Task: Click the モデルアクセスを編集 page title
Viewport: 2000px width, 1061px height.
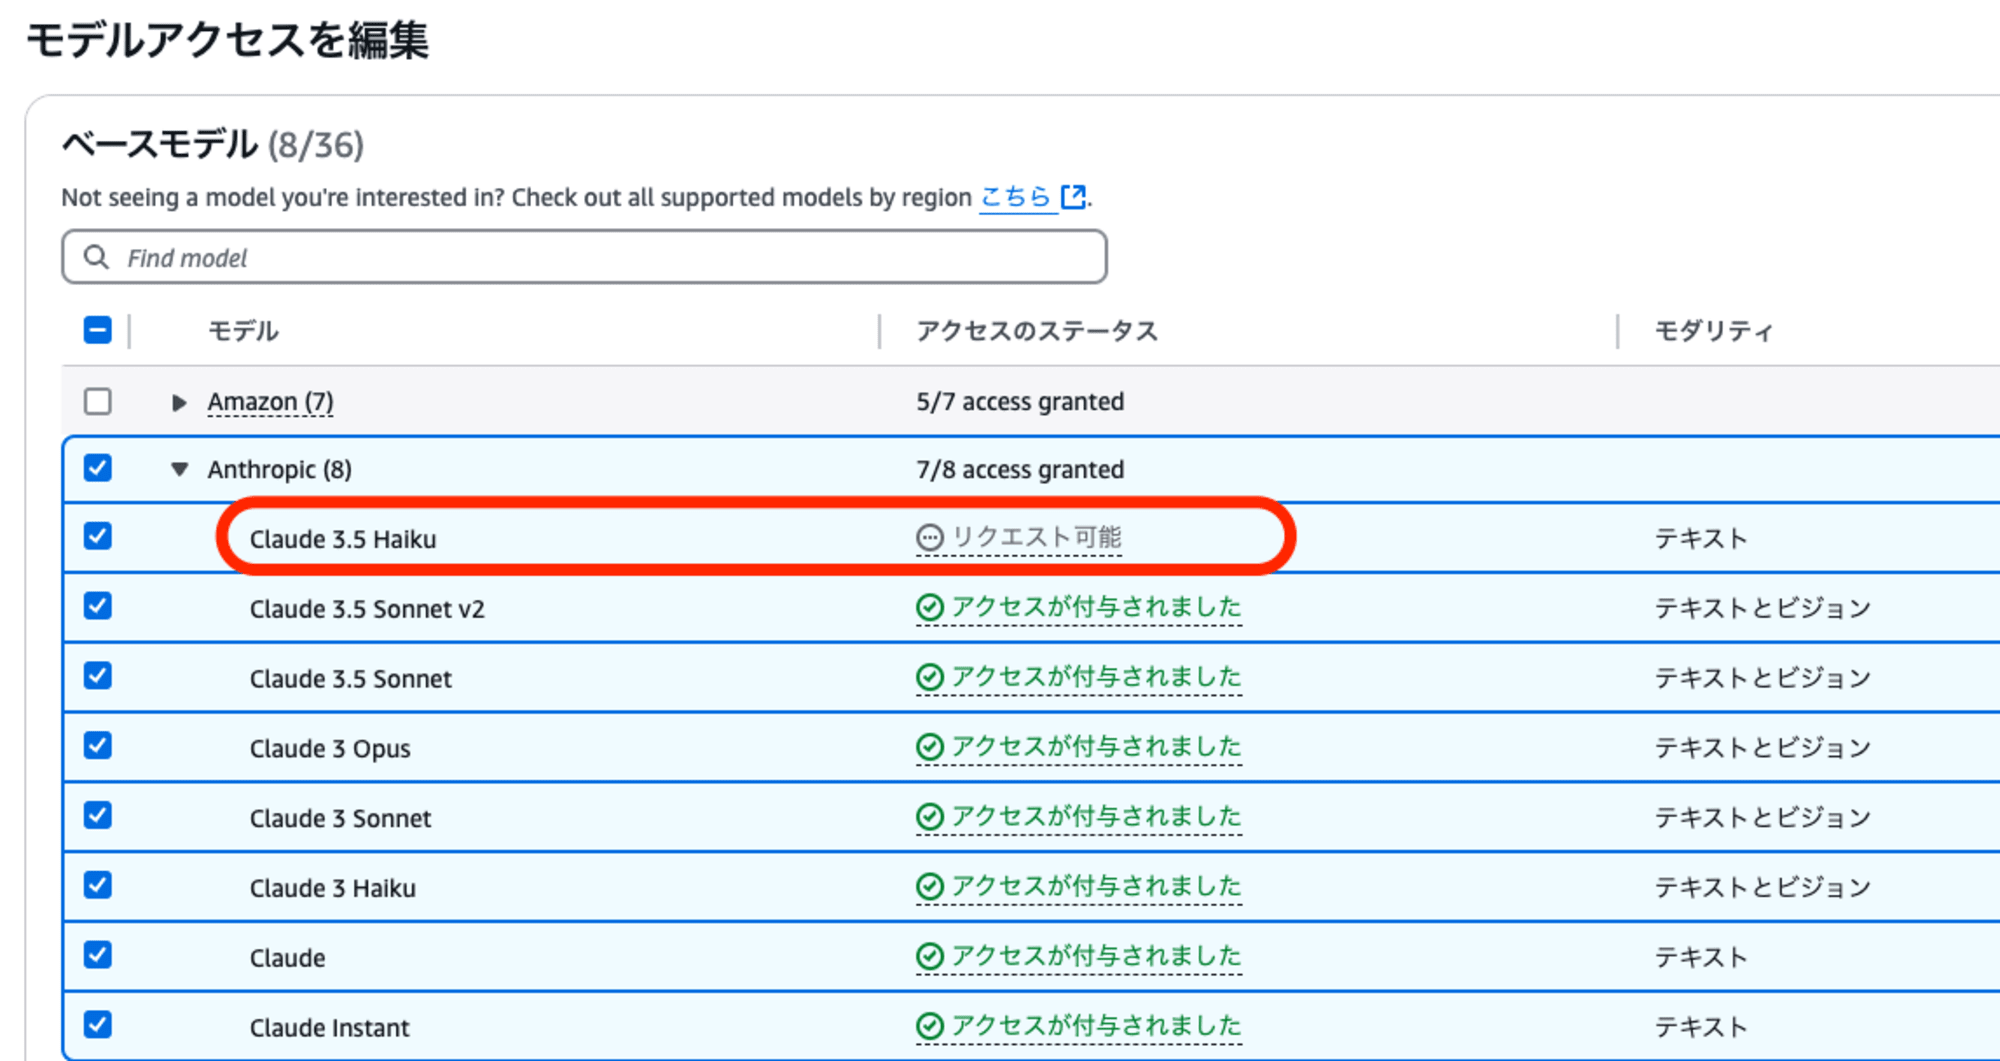Action: click(228, 40)
